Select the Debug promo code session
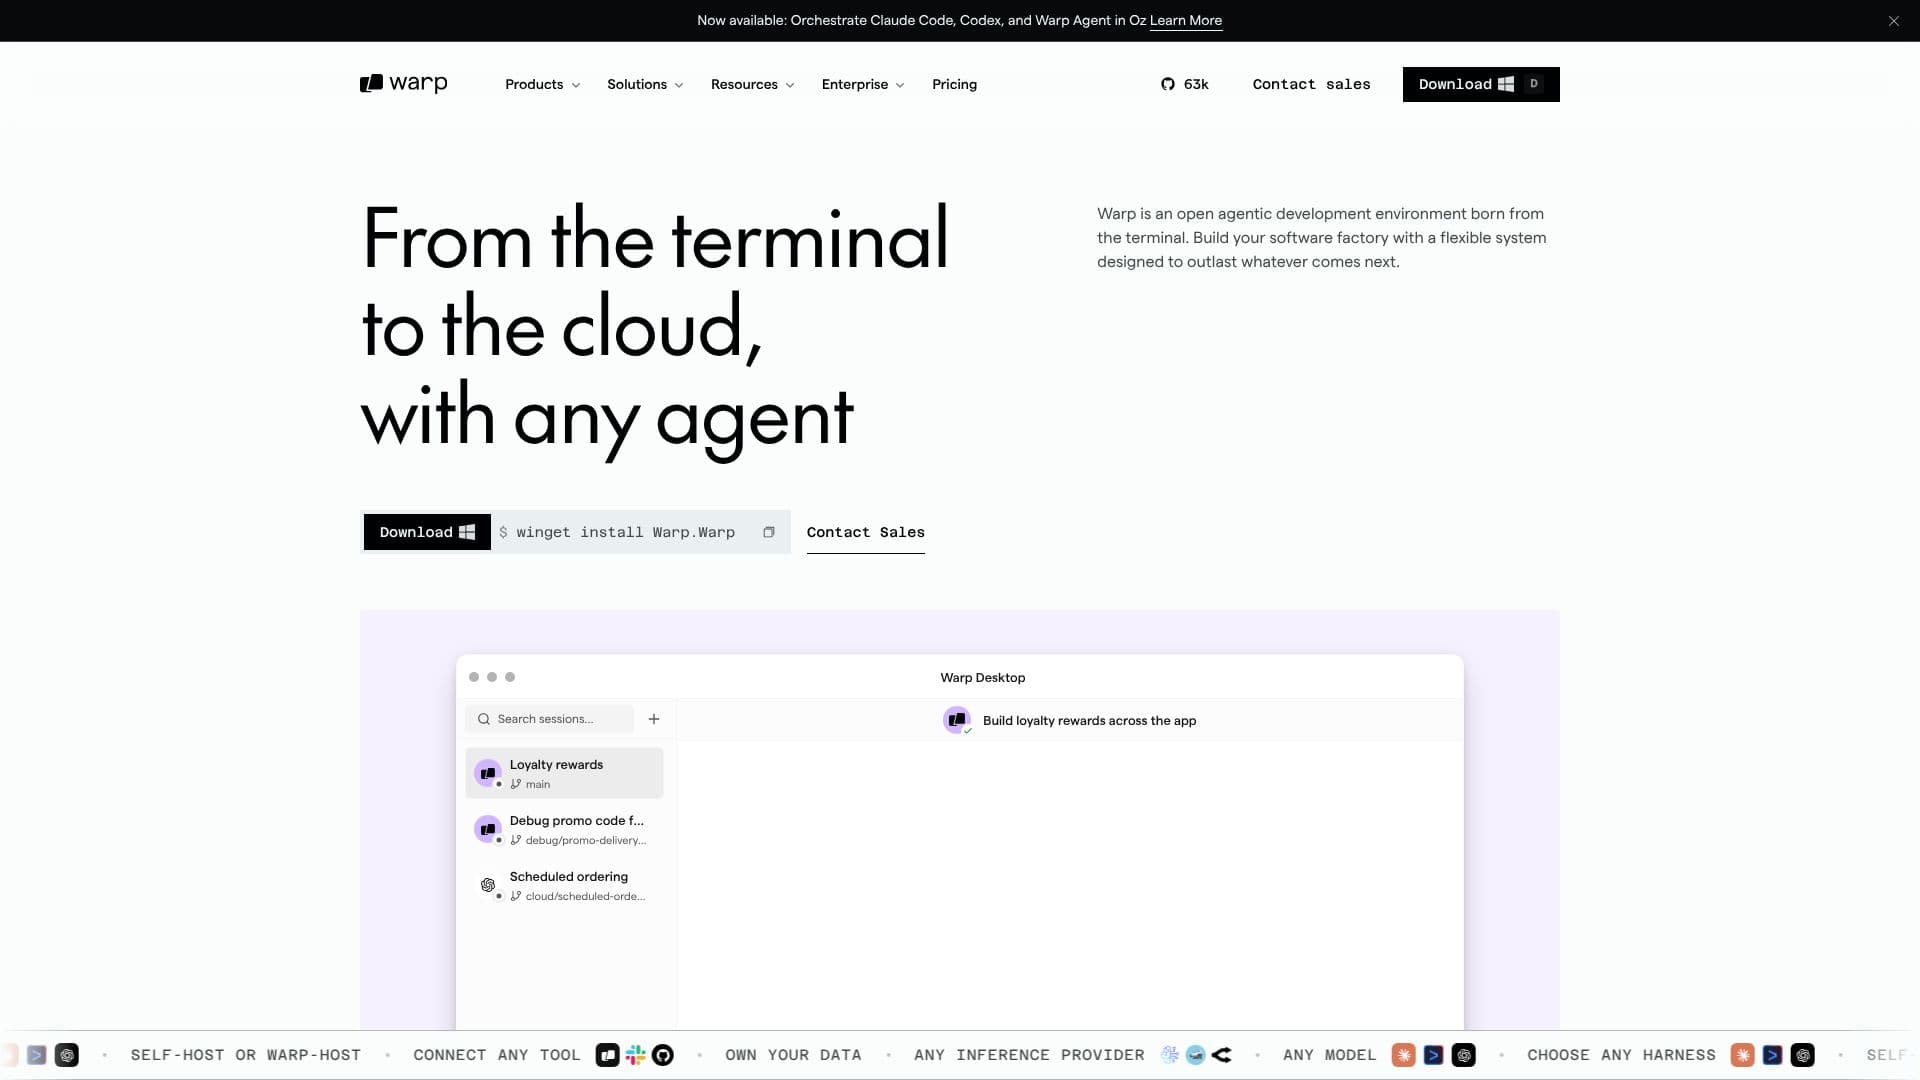The image size is (1920, 1080). (x=564, y=829)
